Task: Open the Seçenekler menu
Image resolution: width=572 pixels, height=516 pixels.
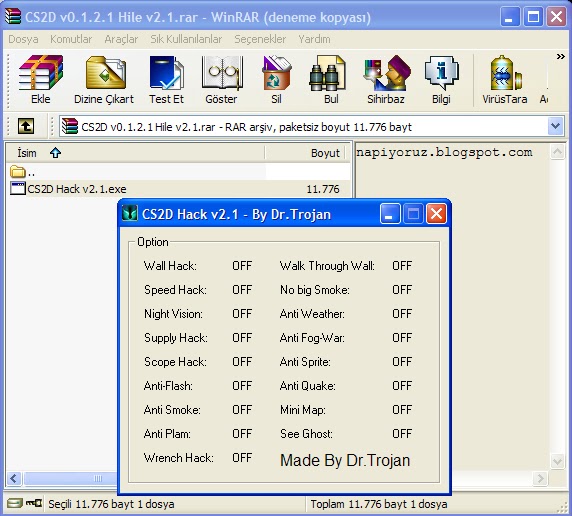Action: coord(260,39)
